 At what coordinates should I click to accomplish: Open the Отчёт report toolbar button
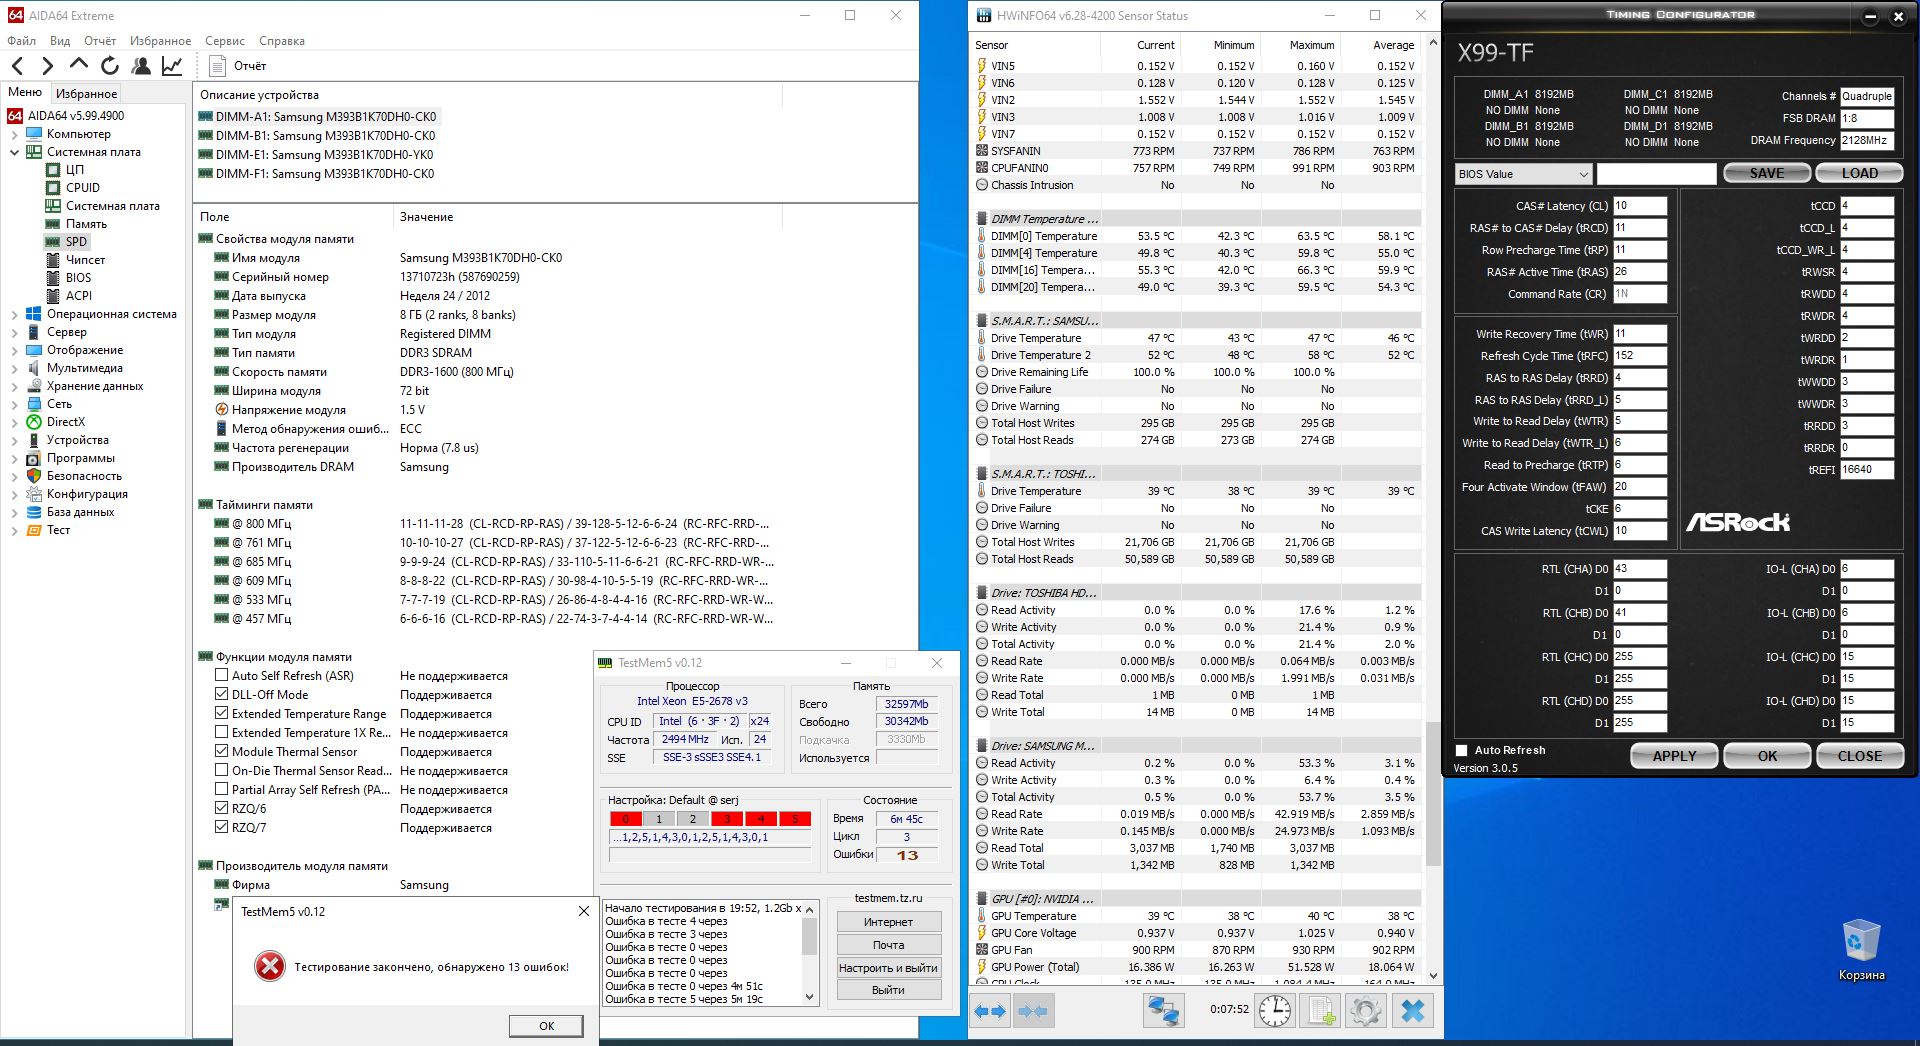238,66
